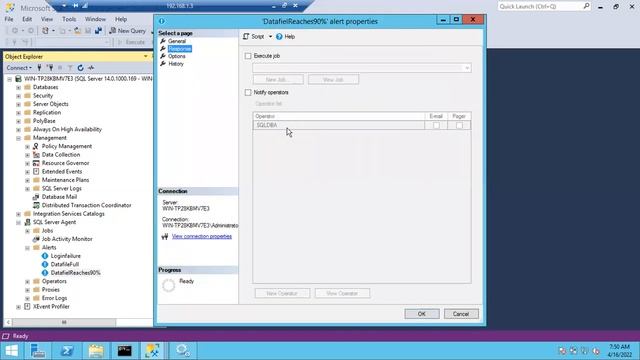This screenshot has width=640, height=360.
Task: Switch to the History page
Action: click(x=176, y=64)
